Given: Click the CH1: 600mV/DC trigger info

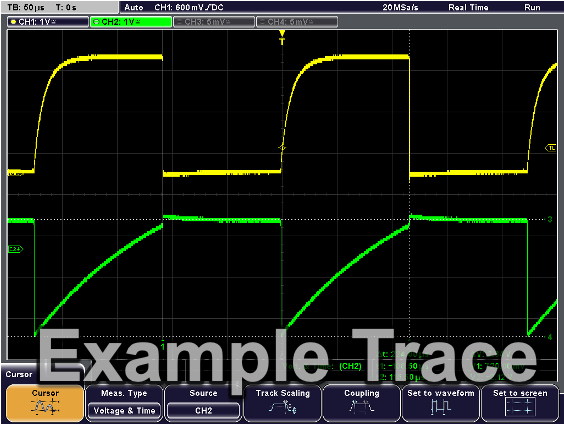Looking at the screenshot, I should [x=189, y=7].
